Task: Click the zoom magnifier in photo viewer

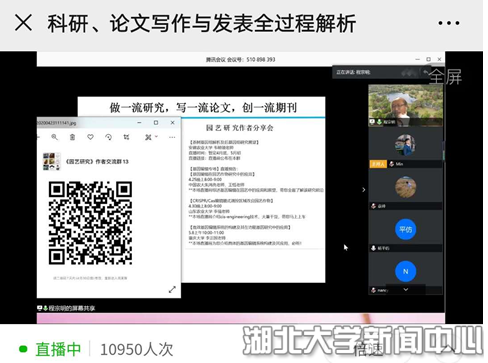Action: pyautogui.click(x=54, y=137)
